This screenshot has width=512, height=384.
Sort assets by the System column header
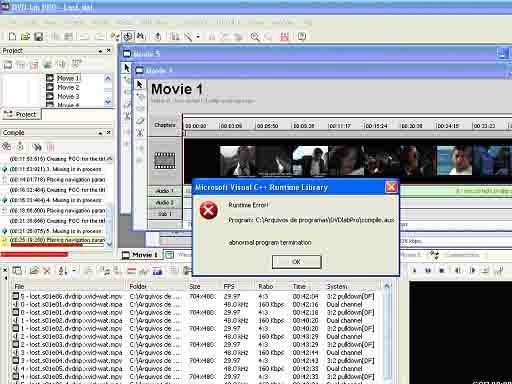pos(352,286)
